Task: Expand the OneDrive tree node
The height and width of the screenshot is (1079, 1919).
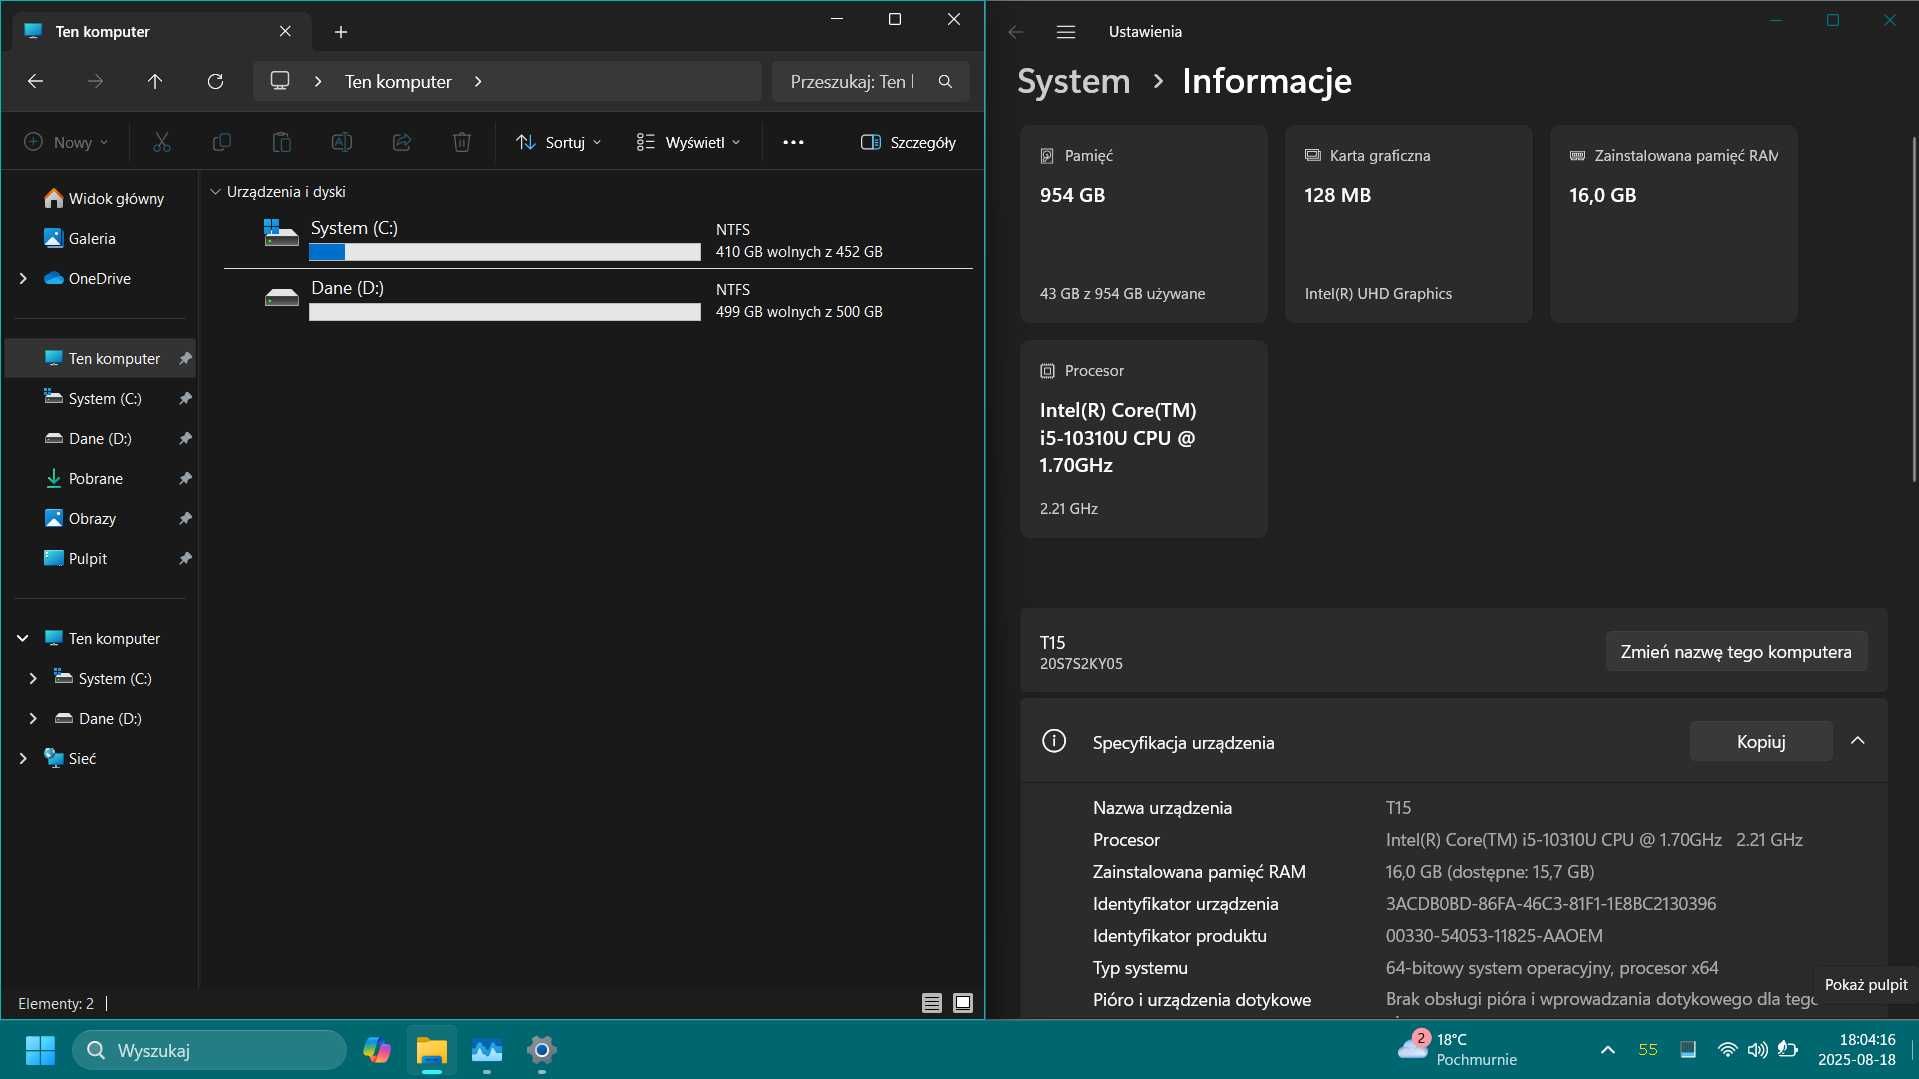Action: (23, 279)
